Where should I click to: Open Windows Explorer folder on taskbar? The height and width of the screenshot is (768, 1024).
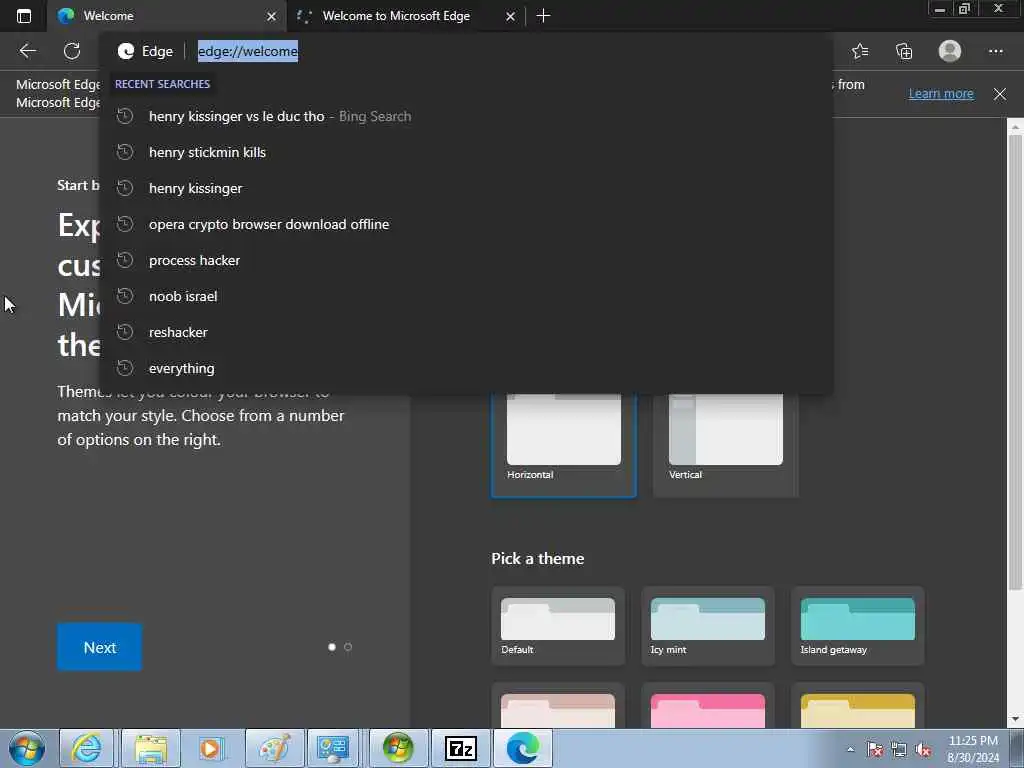pos(150,748)
